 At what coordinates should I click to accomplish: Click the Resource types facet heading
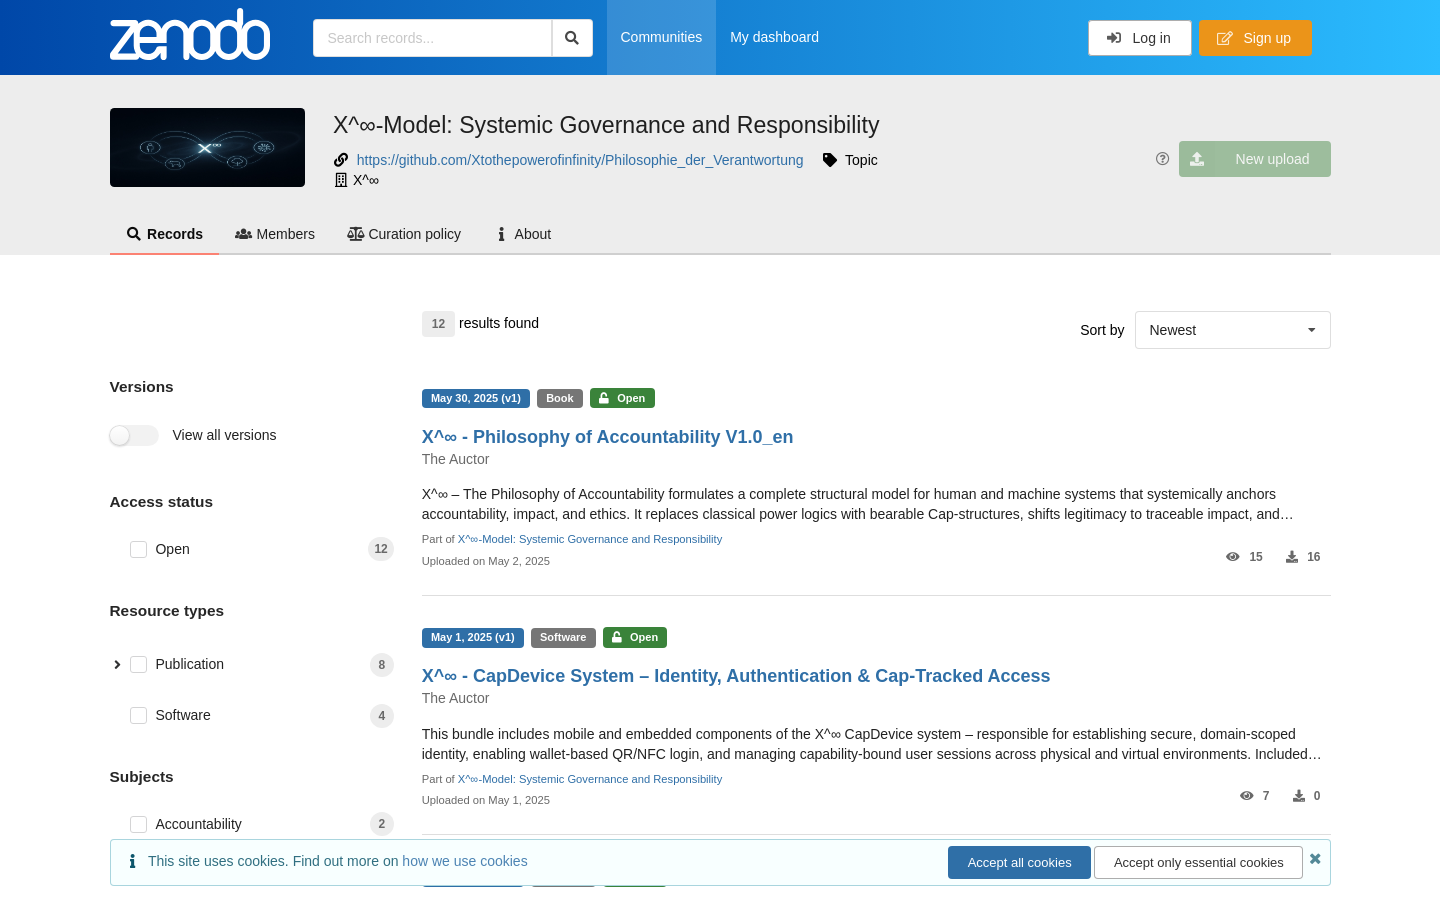point(167,611)
